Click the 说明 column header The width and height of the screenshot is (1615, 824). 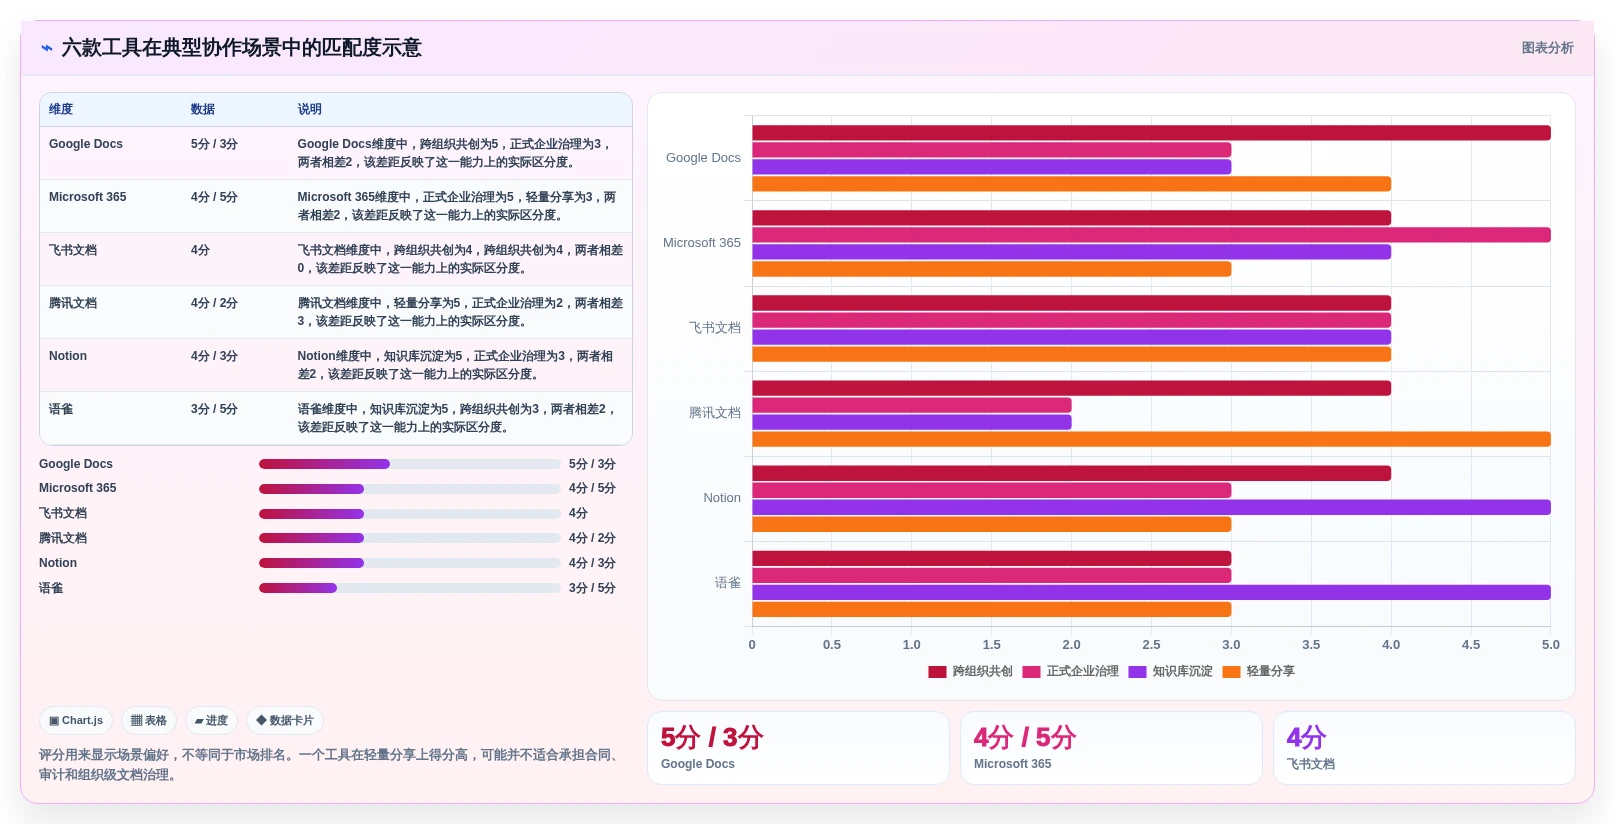309,109
